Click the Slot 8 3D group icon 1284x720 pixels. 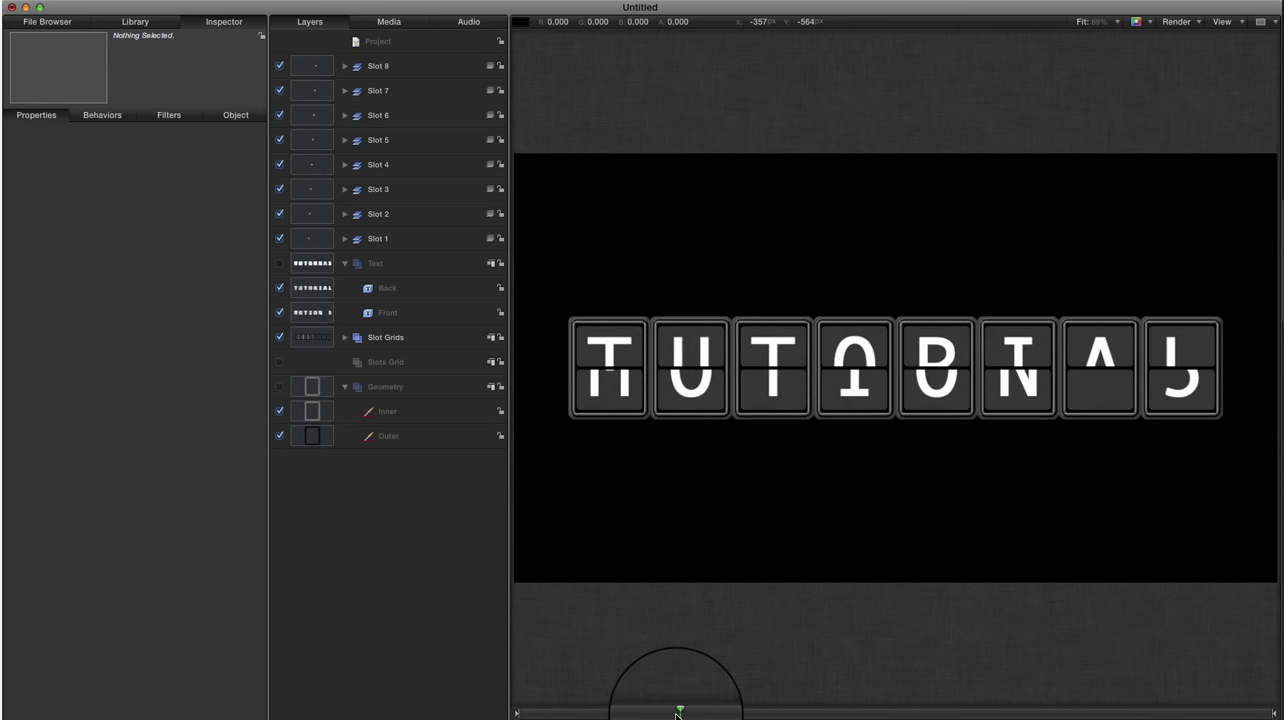357,66
